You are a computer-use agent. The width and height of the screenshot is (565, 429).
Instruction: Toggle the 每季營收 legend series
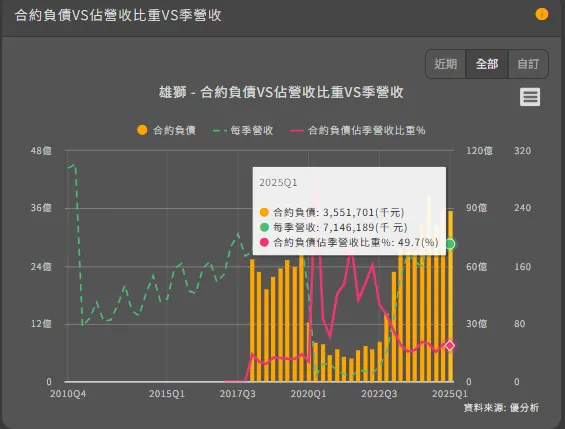243,130
